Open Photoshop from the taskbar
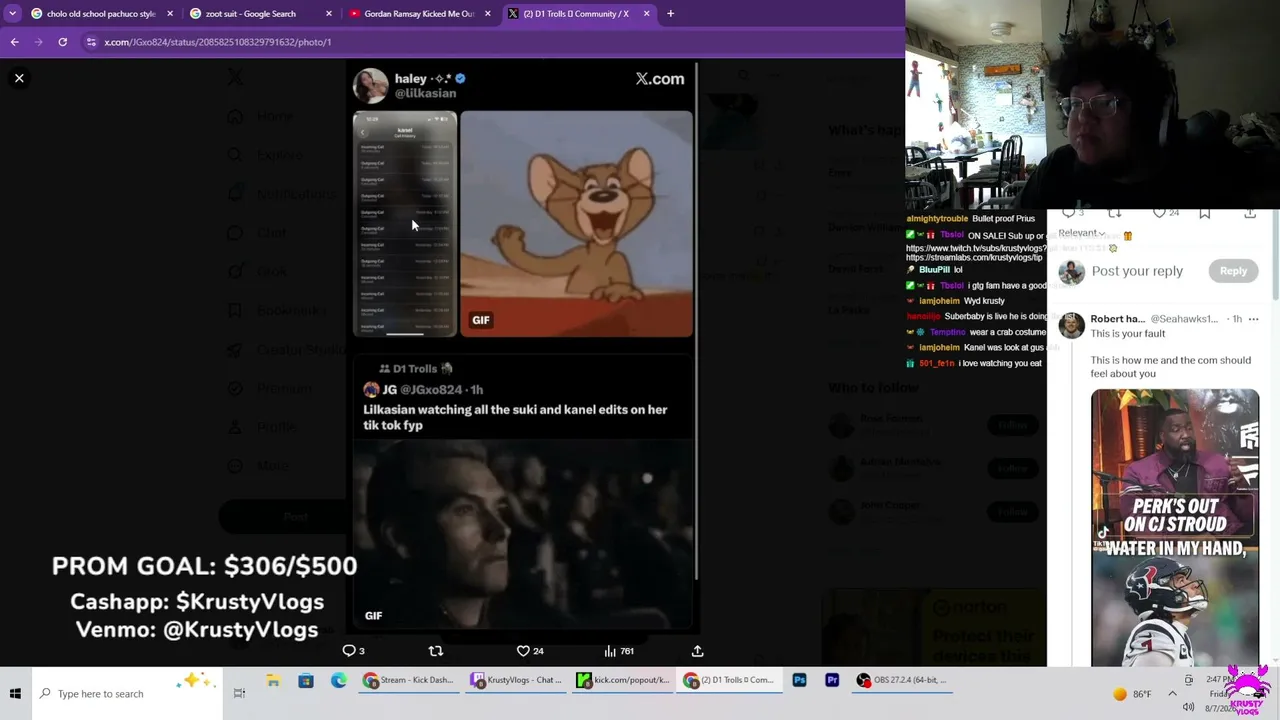The width and height of the screenshot is (1280, 720). click(799, 681)
